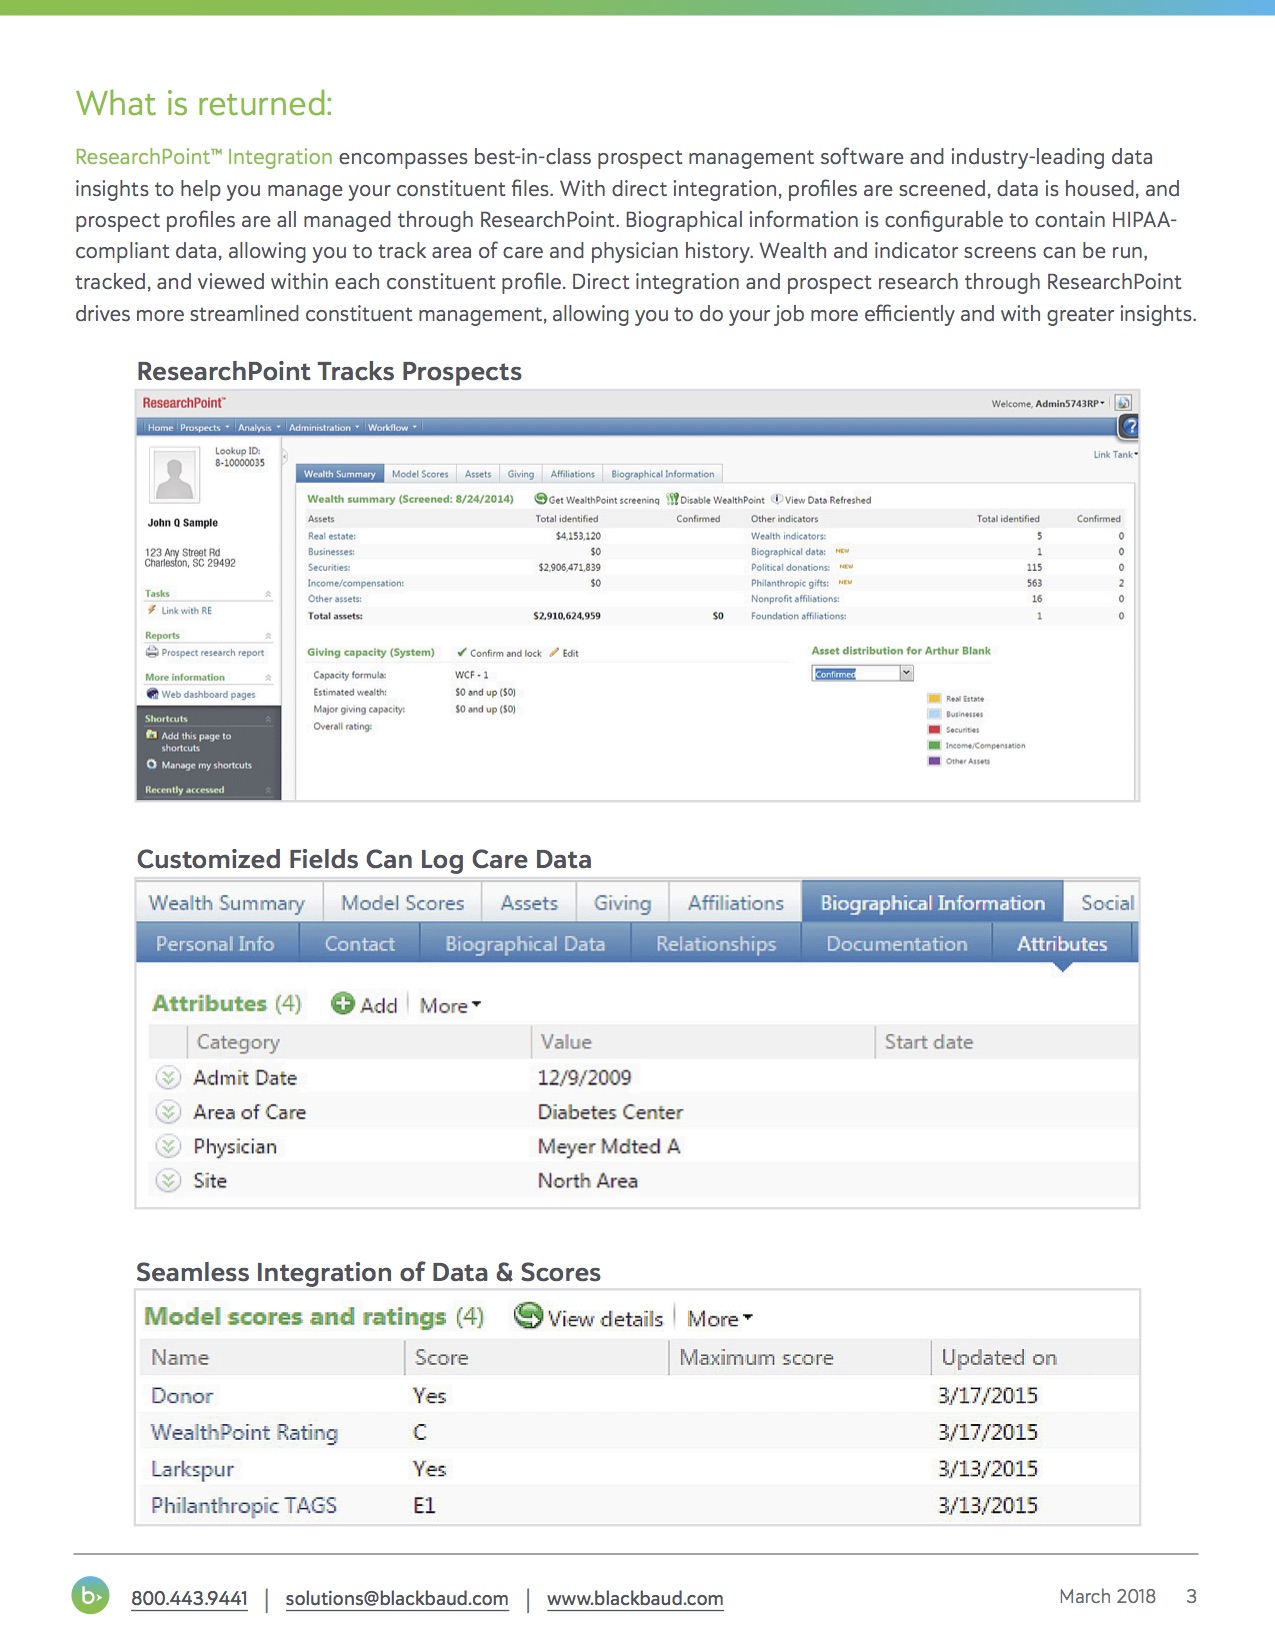Click the Manage my shortcuts gear icon
The image size is (1275, 1650).
coord(152,764)
